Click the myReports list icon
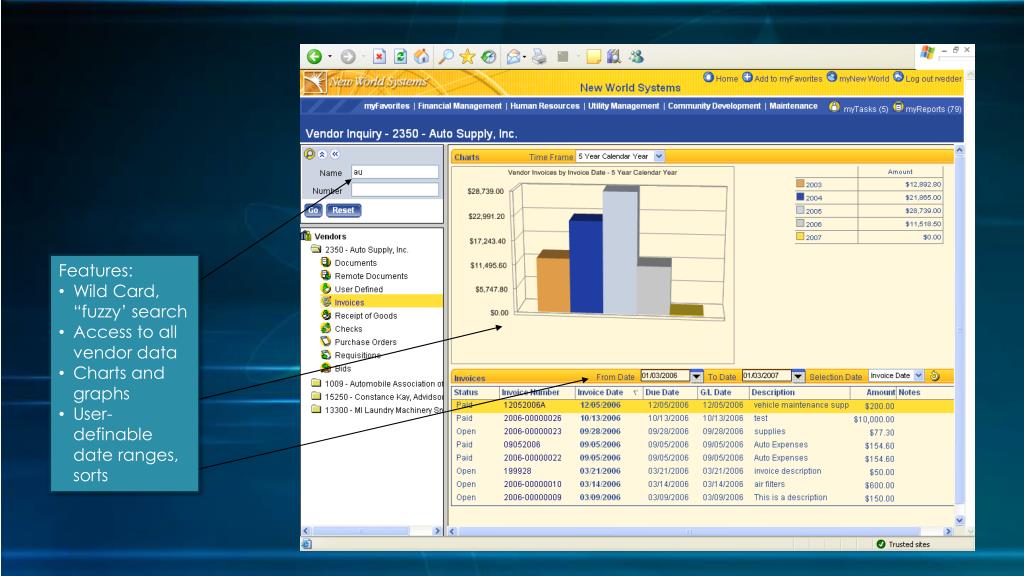Image resolution: width=1024 pixels, height=576 pixels. click(898, 106)
